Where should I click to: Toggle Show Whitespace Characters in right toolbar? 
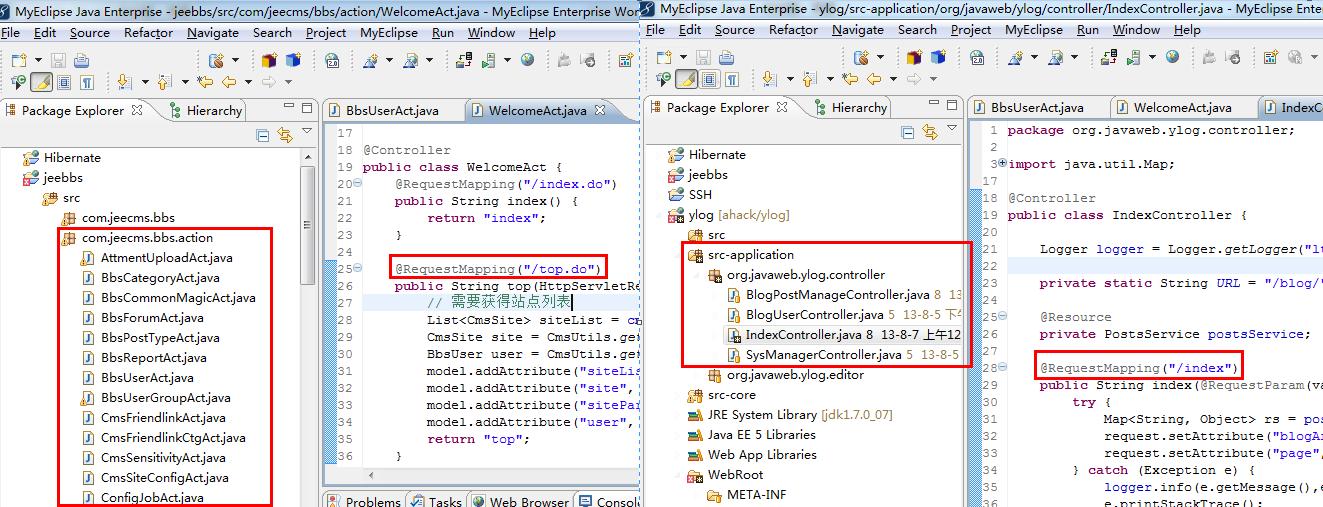[x=733, y=79]
